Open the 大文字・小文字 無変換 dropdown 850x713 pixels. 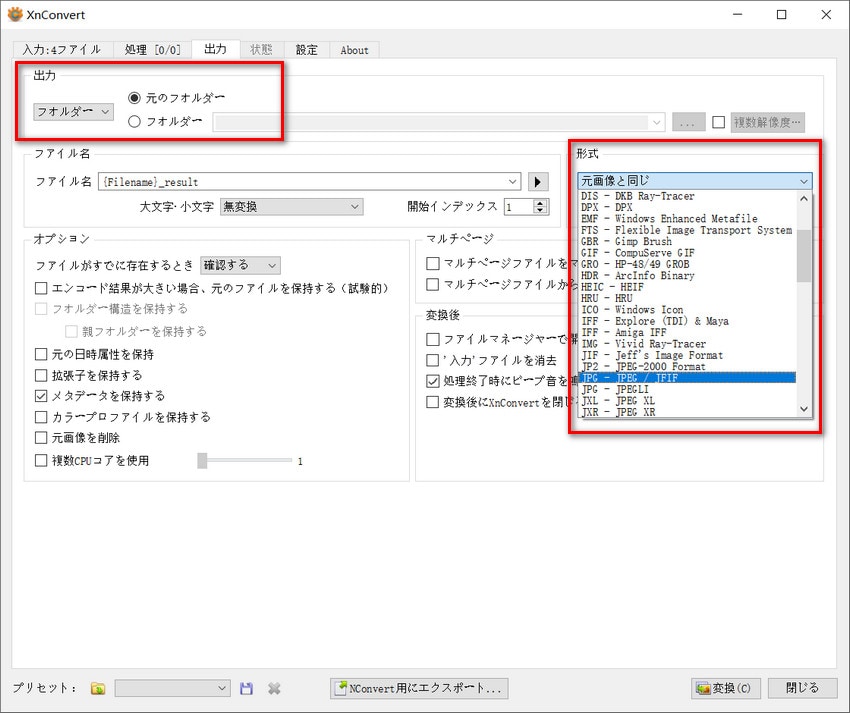pyautogui.click(x=292, y=207)
